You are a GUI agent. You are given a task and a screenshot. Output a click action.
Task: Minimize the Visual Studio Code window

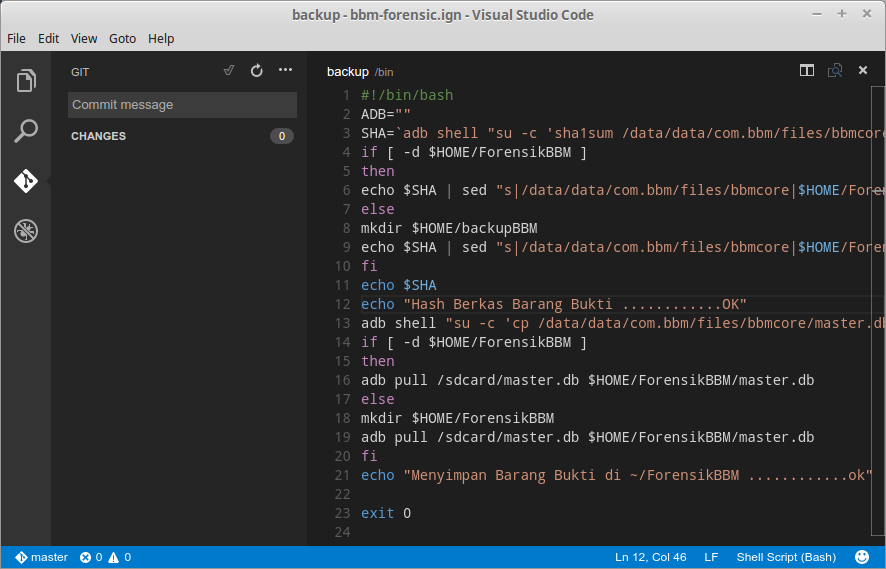pyautogui.click(x=817, y=14)
